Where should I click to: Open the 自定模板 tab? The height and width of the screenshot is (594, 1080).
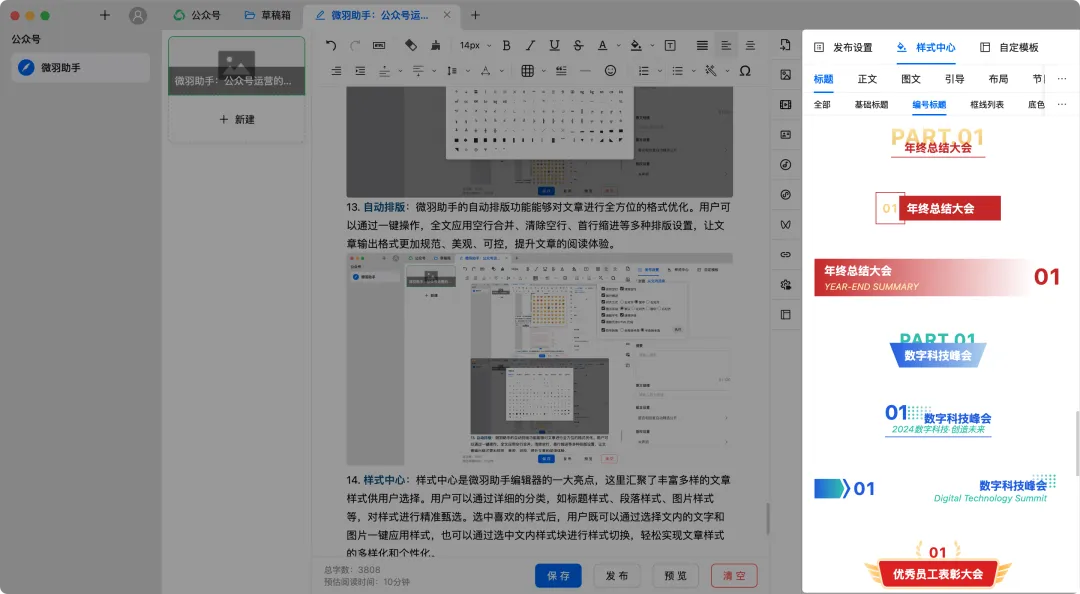(1009, 48)
